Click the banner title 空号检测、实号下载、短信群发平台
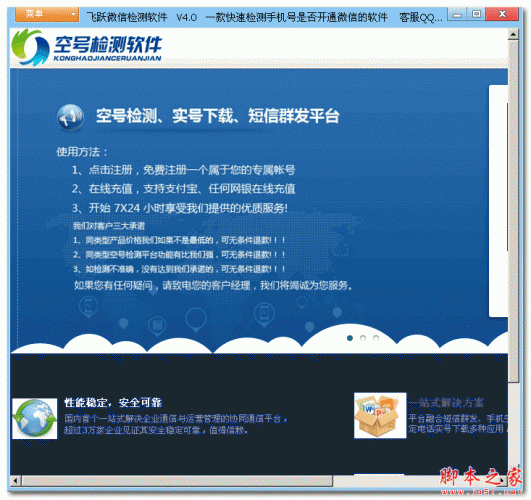This screenshot has width=531, height=500. (217, 116)
